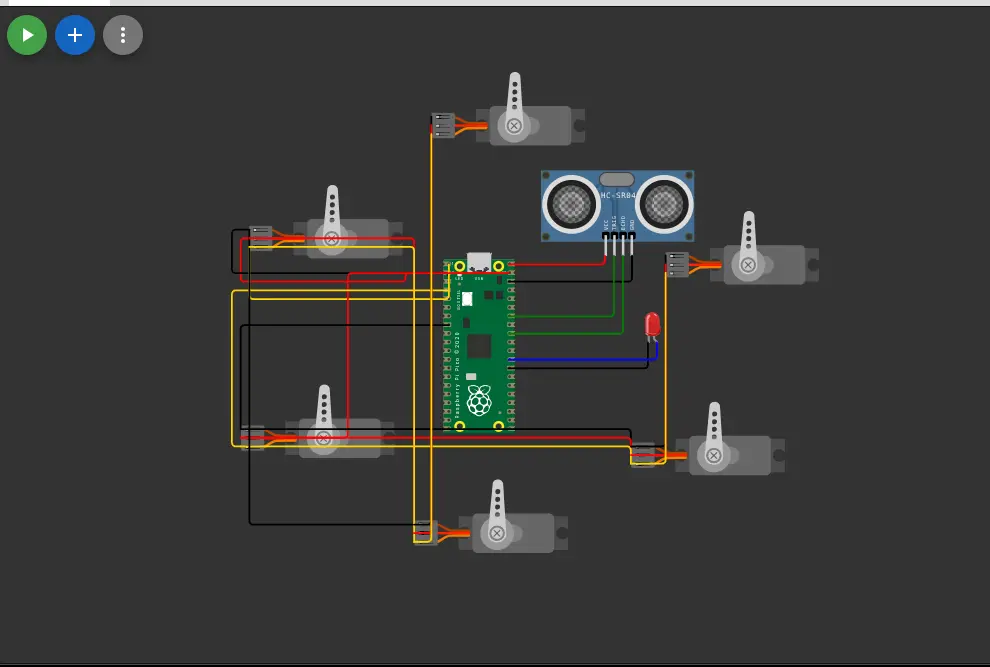Open the add part dialog with the plus button
This screenshot has width=990, height=667.
point(75,34)
